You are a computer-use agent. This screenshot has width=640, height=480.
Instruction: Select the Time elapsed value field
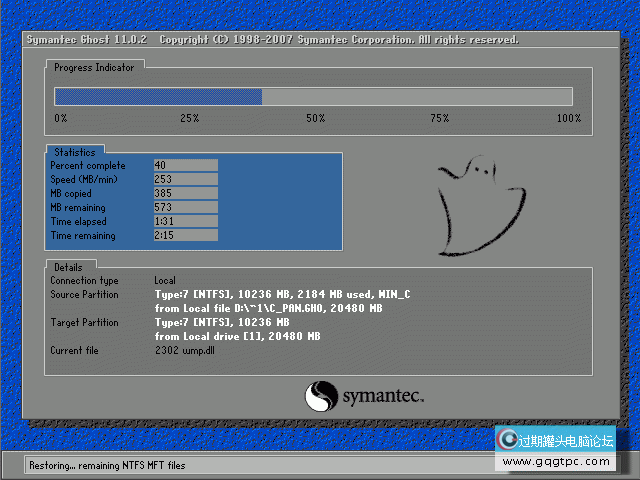pyautogui.click(x=185, y=221)
